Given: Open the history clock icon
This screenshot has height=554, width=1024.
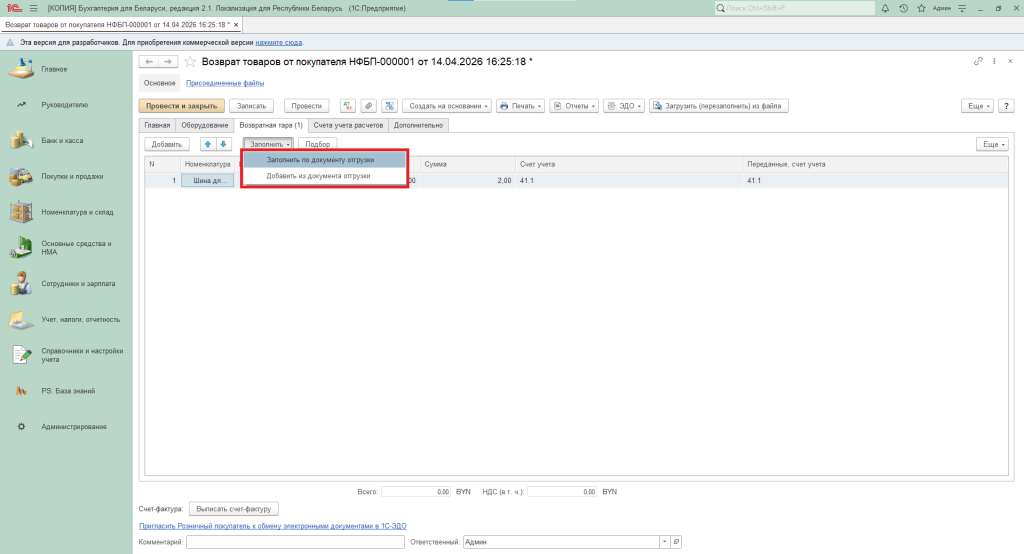Looking at the screenshot, I should click(x=903, y=8).
